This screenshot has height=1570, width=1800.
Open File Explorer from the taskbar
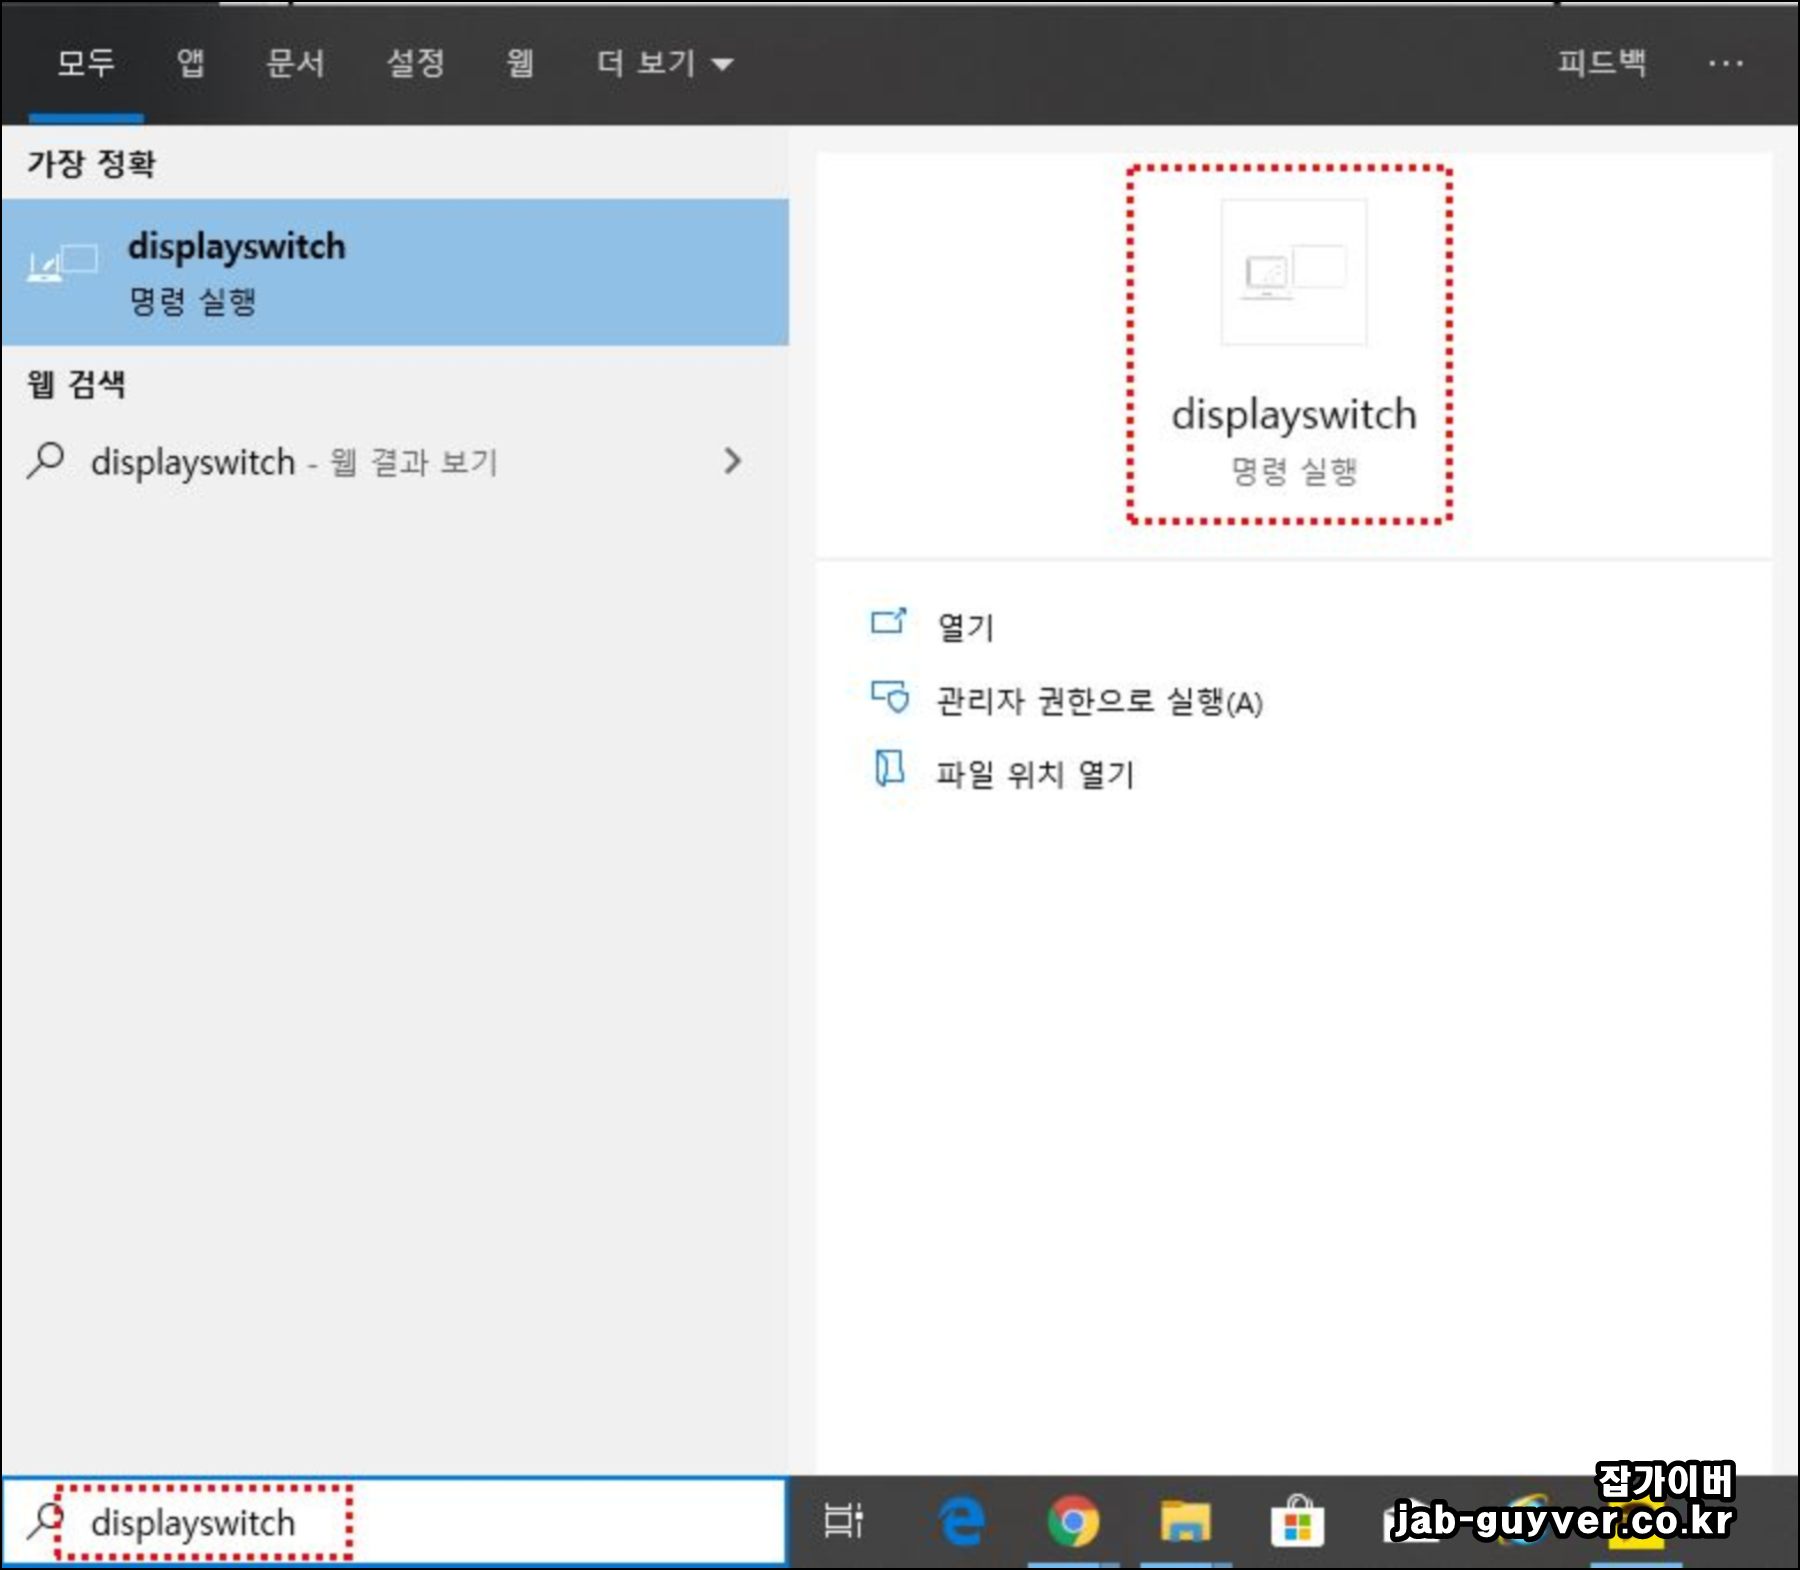tap(1185, 1521)
